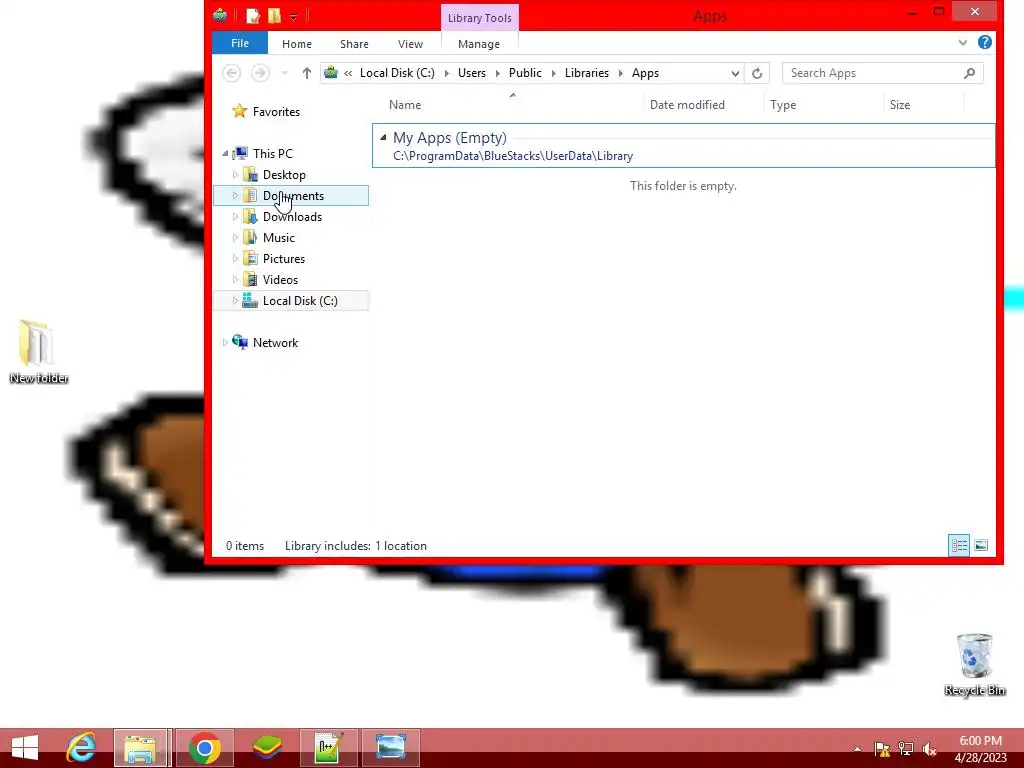Click Users in the address path
1024x768 pixels.
pyautogui.click(x=472, y=73)
